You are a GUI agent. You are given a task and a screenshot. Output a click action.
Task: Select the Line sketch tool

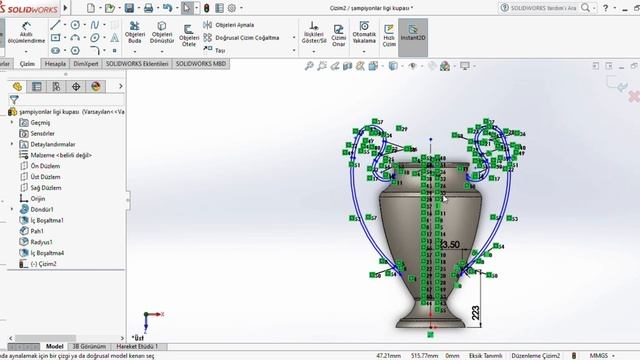(x=55, y=25)
